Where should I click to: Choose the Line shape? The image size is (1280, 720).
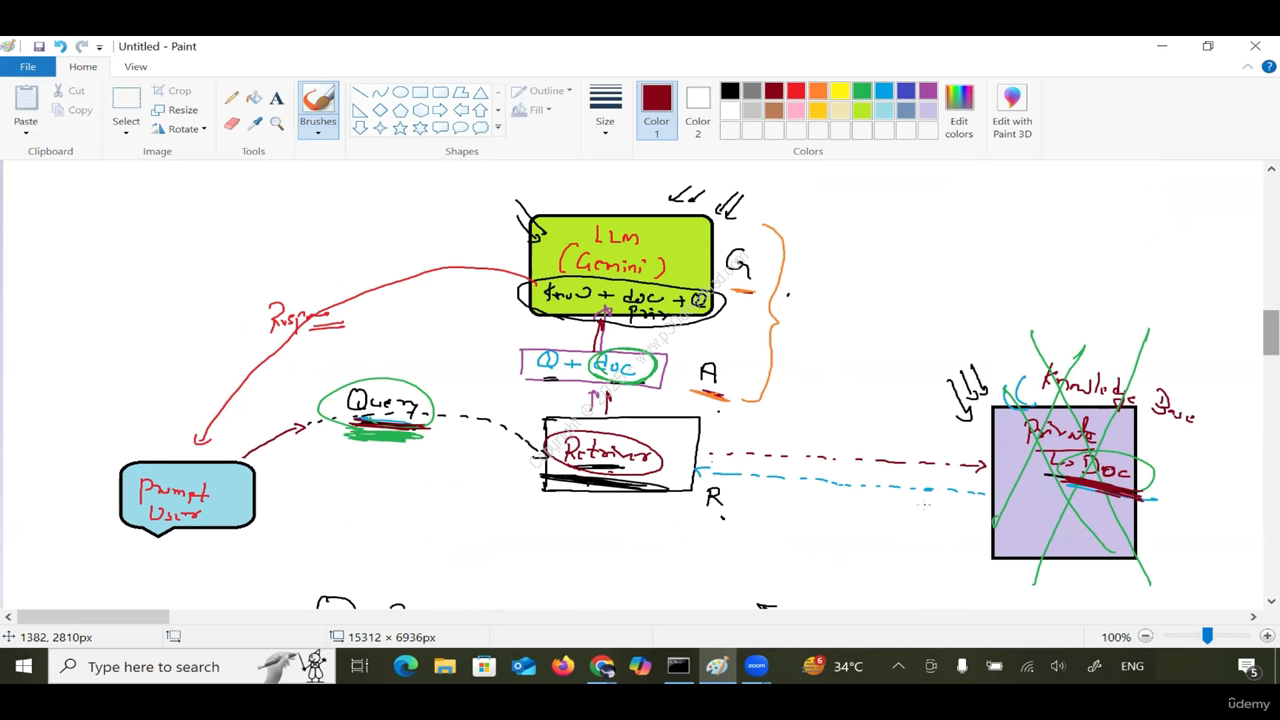click(x=360, y=92)
